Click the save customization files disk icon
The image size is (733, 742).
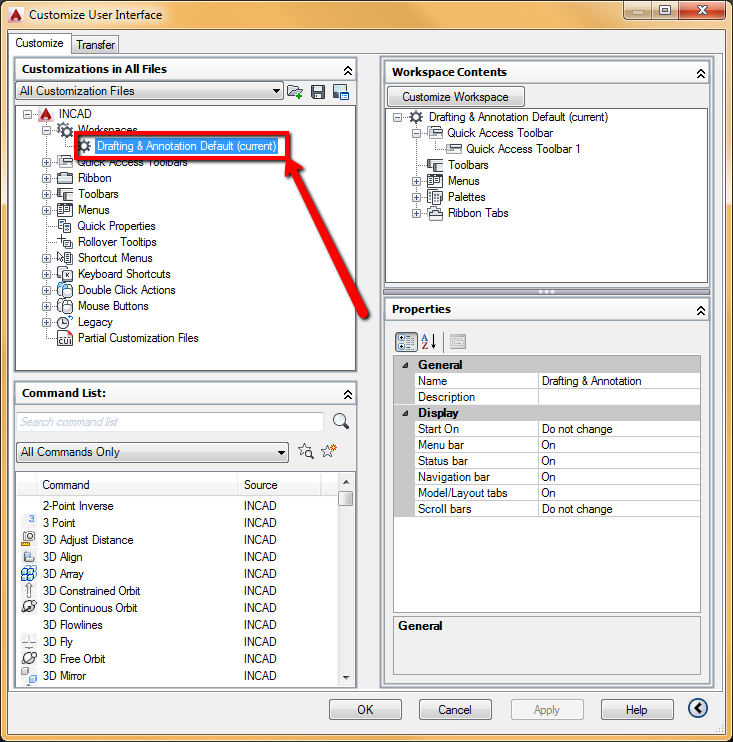click(318, 91)
